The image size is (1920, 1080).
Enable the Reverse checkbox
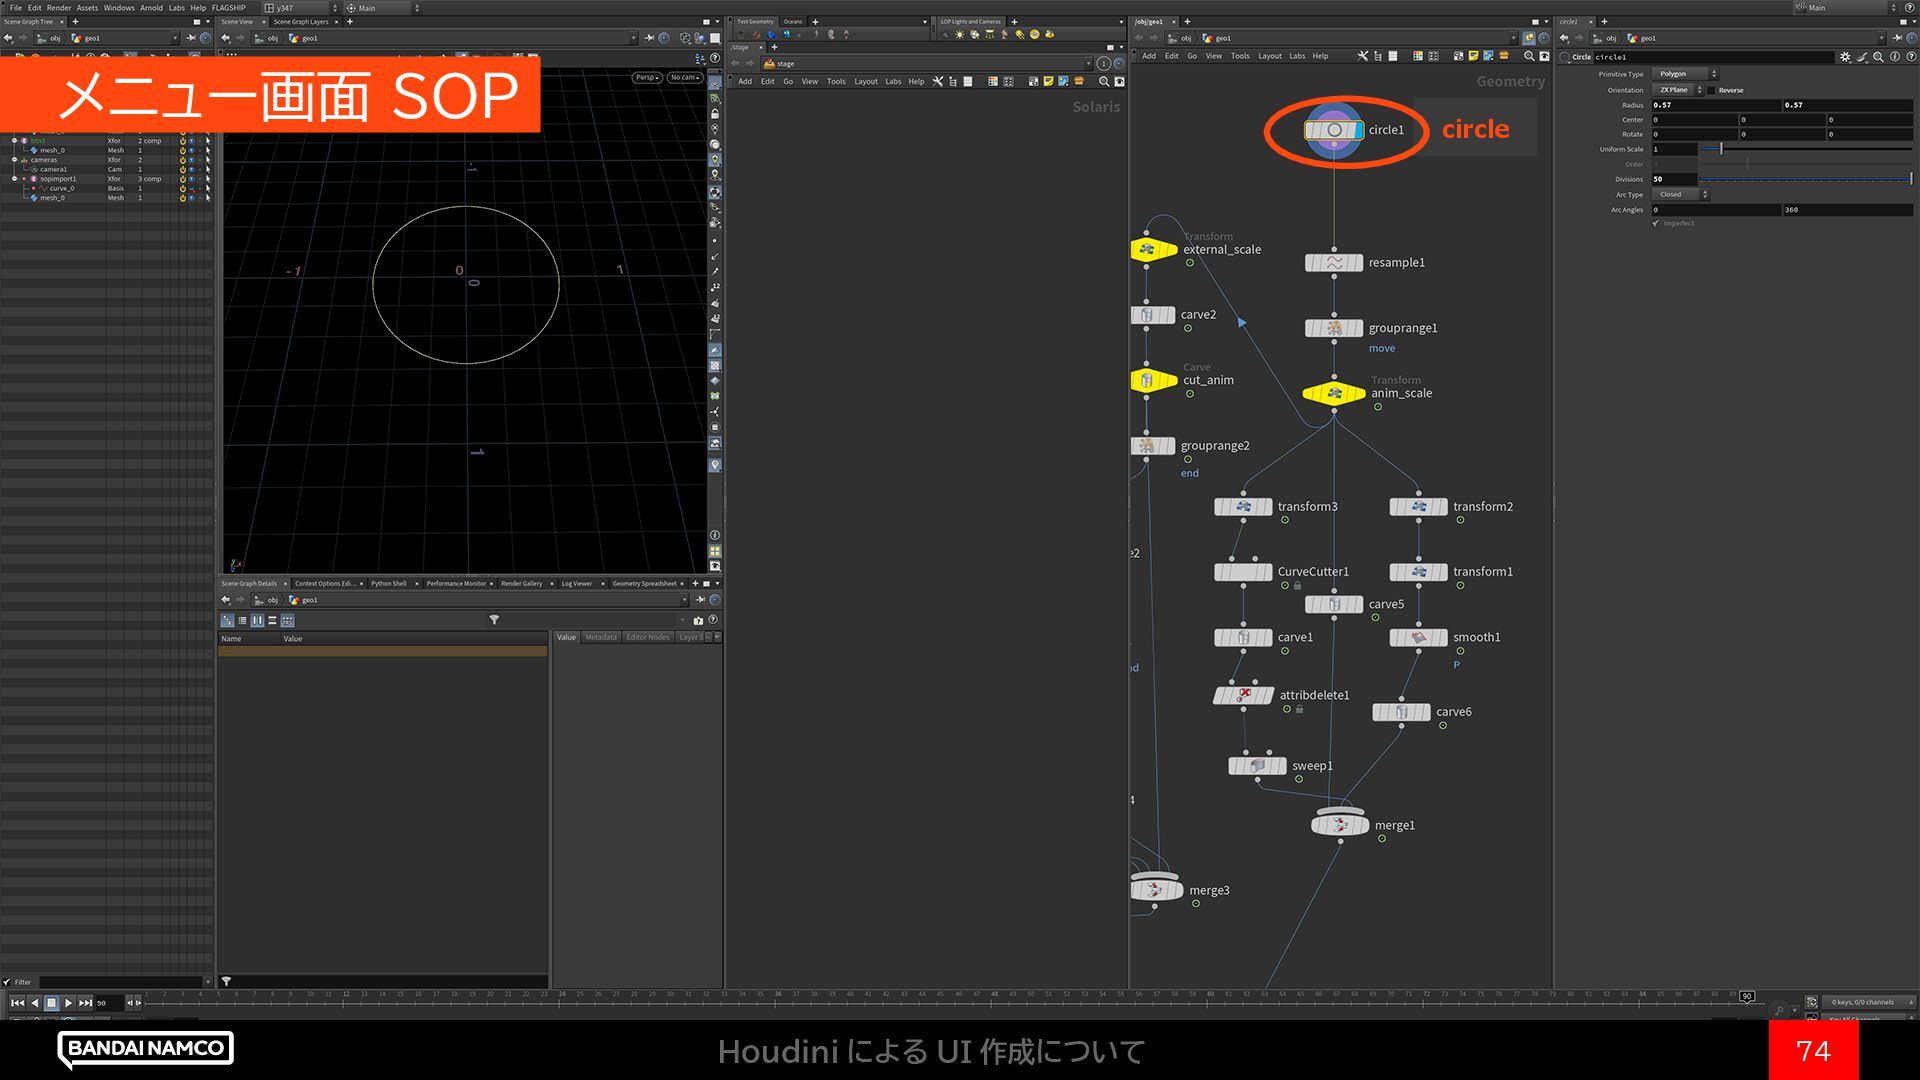click(x=1711, y=90)
